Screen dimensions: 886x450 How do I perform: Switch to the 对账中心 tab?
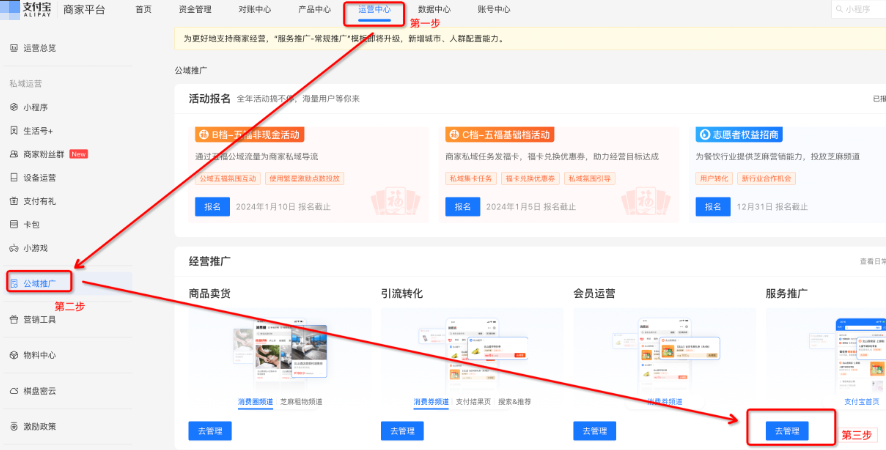(255, 10)
